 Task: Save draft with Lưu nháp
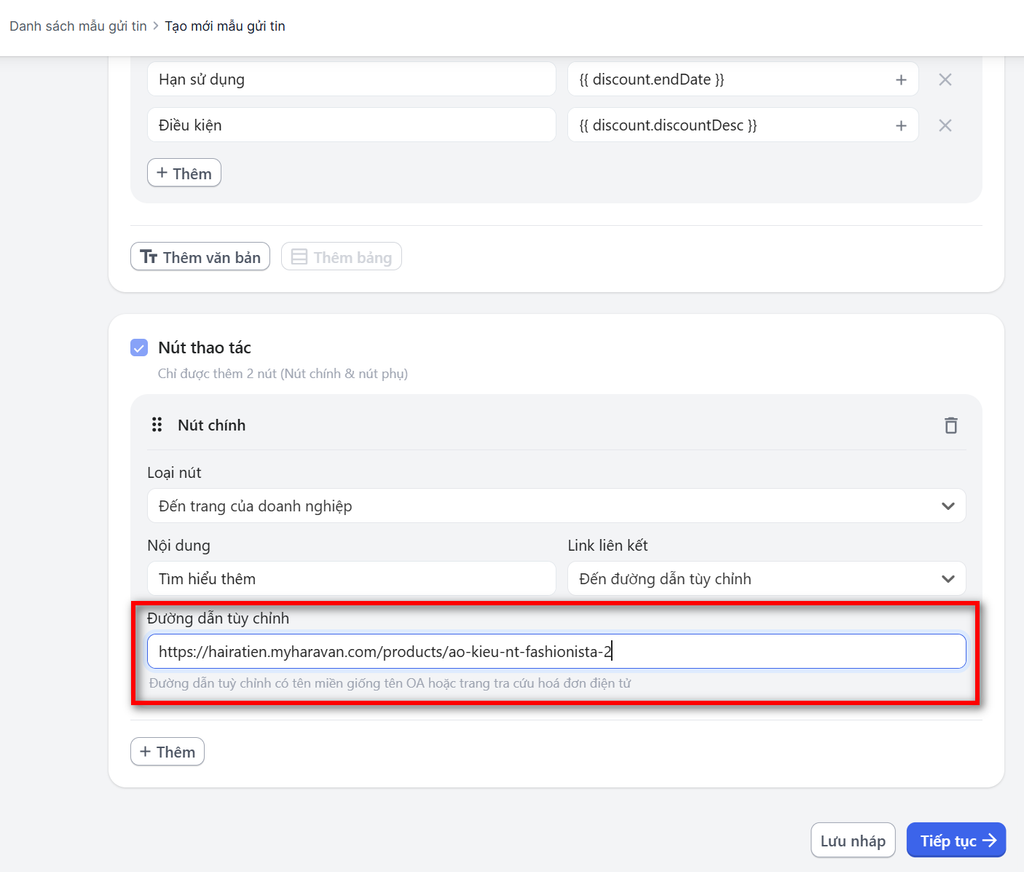tap(852, 841)
